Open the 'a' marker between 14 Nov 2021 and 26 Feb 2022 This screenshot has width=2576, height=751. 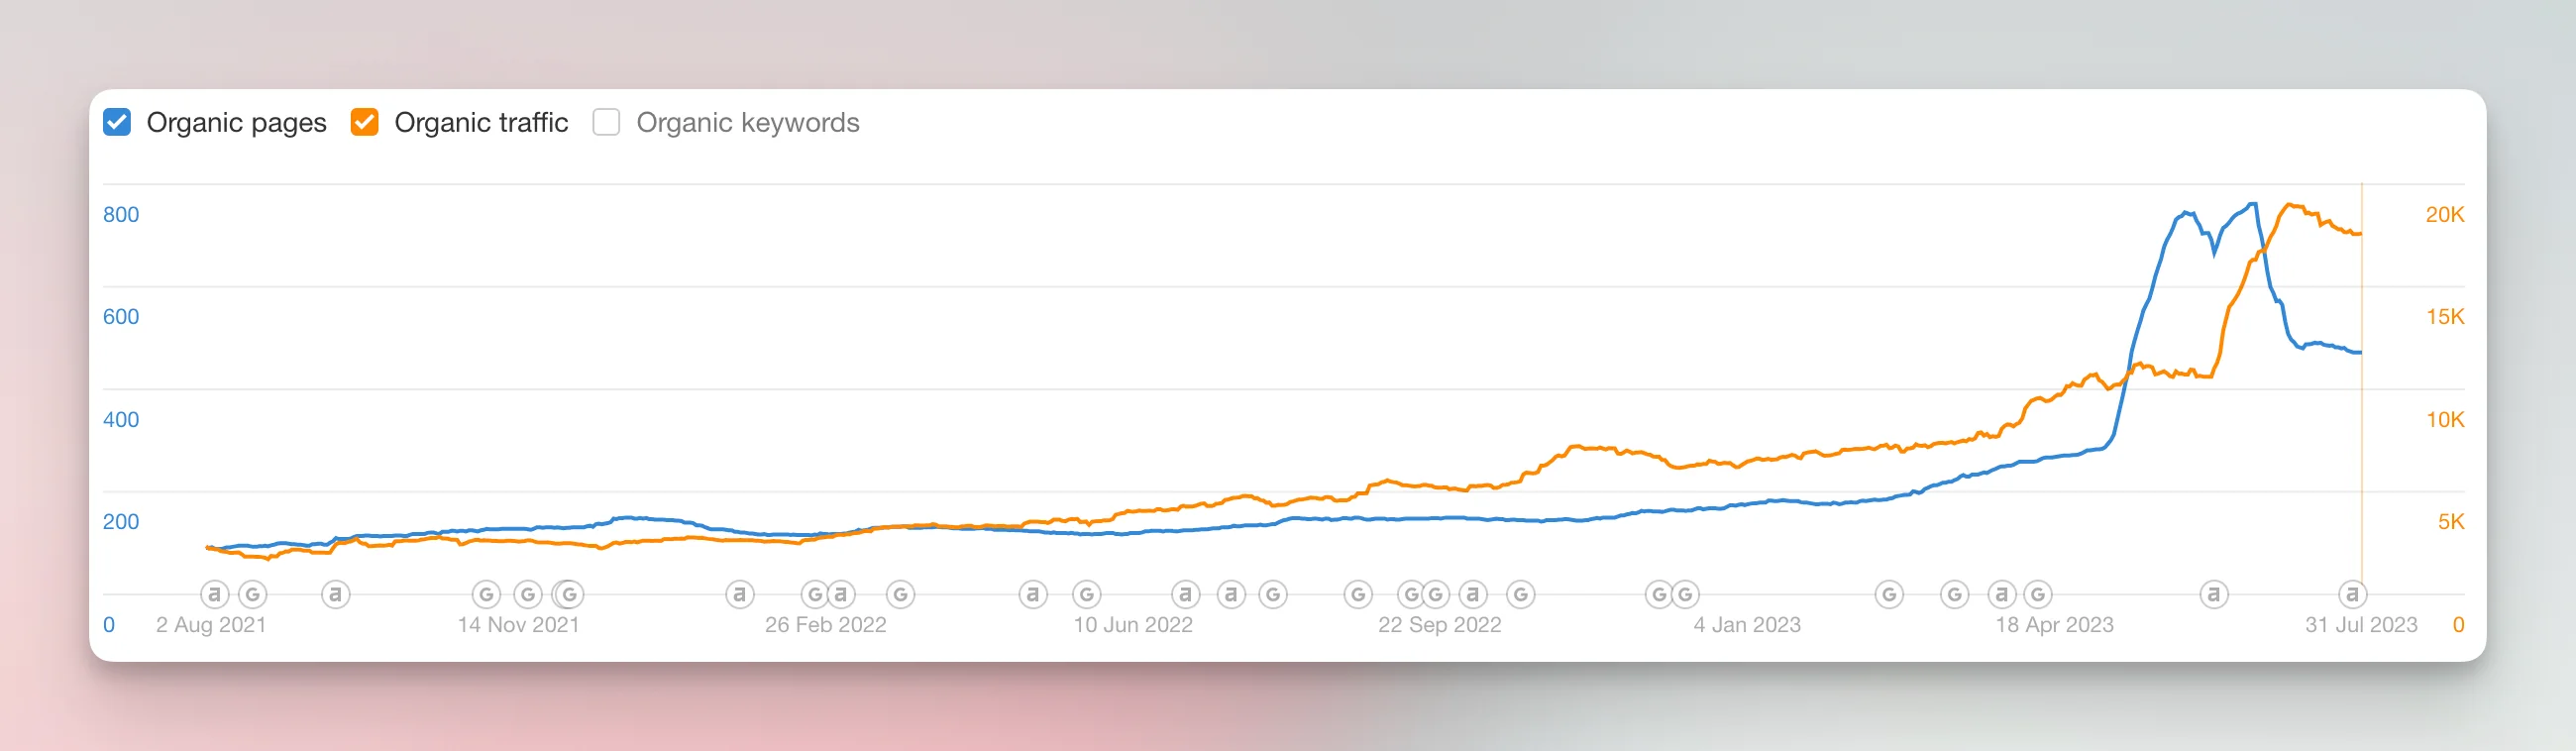click(x=740, y=594)
